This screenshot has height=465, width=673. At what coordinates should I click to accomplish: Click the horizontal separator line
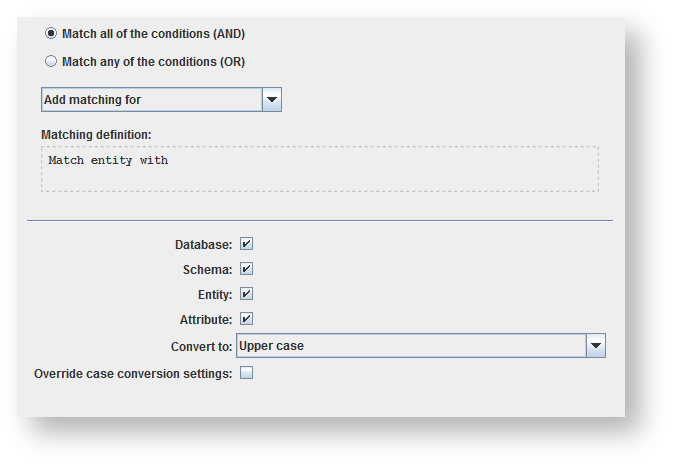tap(320, 220)
